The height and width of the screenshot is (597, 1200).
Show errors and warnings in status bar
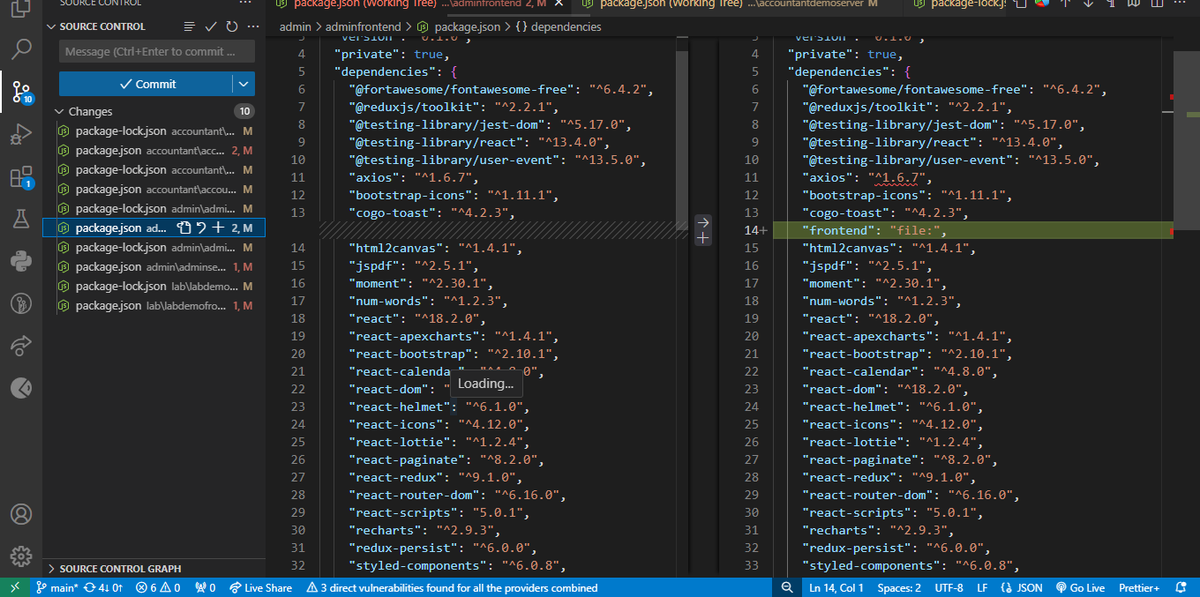click(158, 588)
